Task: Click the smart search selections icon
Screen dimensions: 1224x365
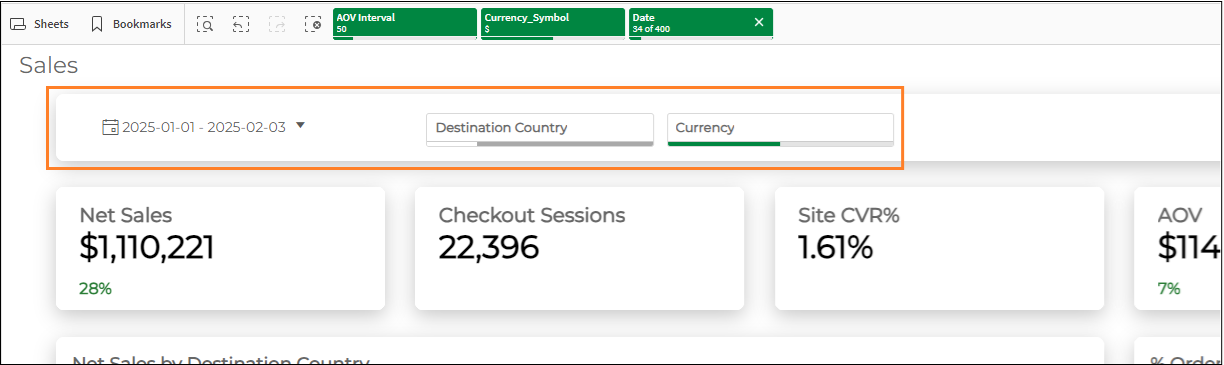Action: click(x=205, y=23)
